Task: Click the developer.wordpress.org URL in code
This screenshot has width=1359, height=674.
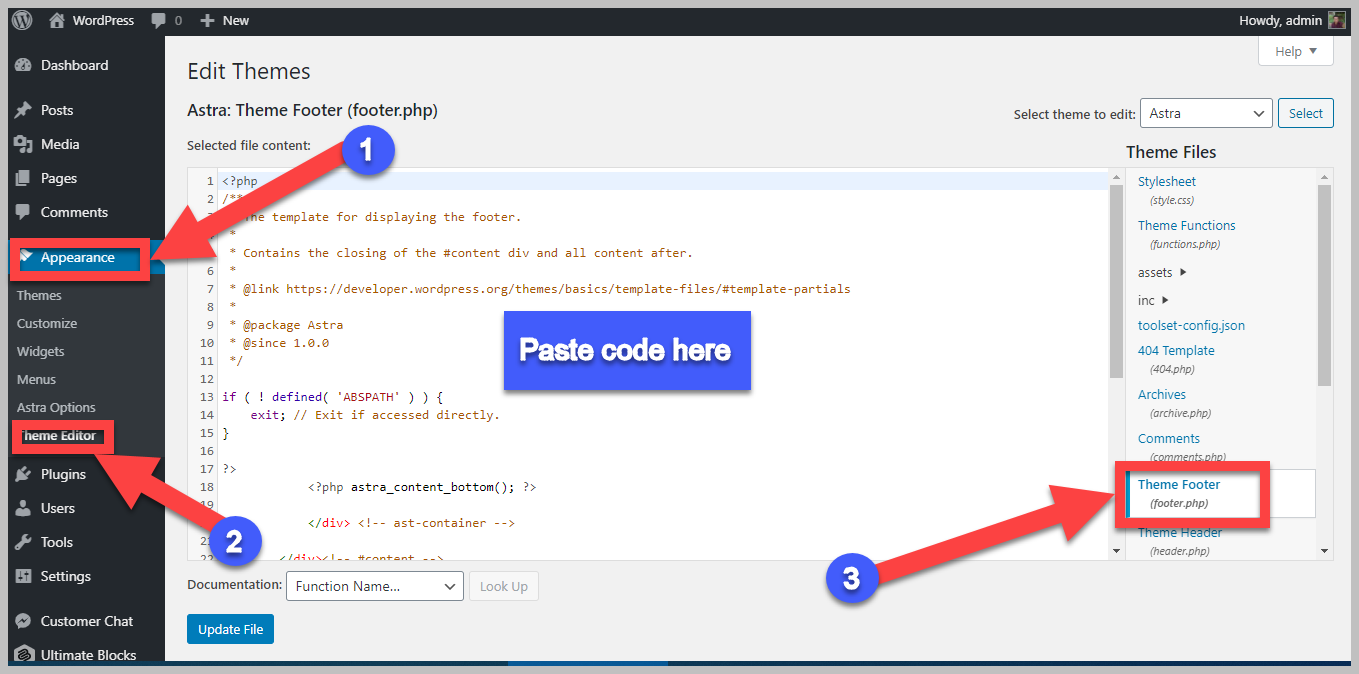Action: pos(568,288)
